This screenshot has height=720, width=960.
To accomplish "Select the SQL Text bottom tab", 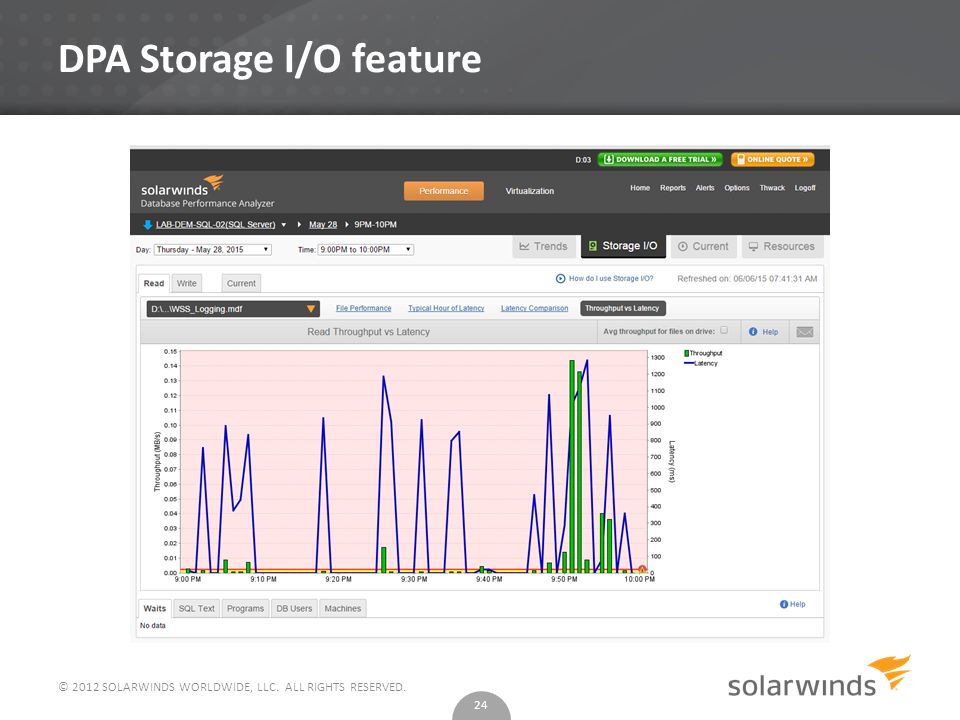I will 197,609.
